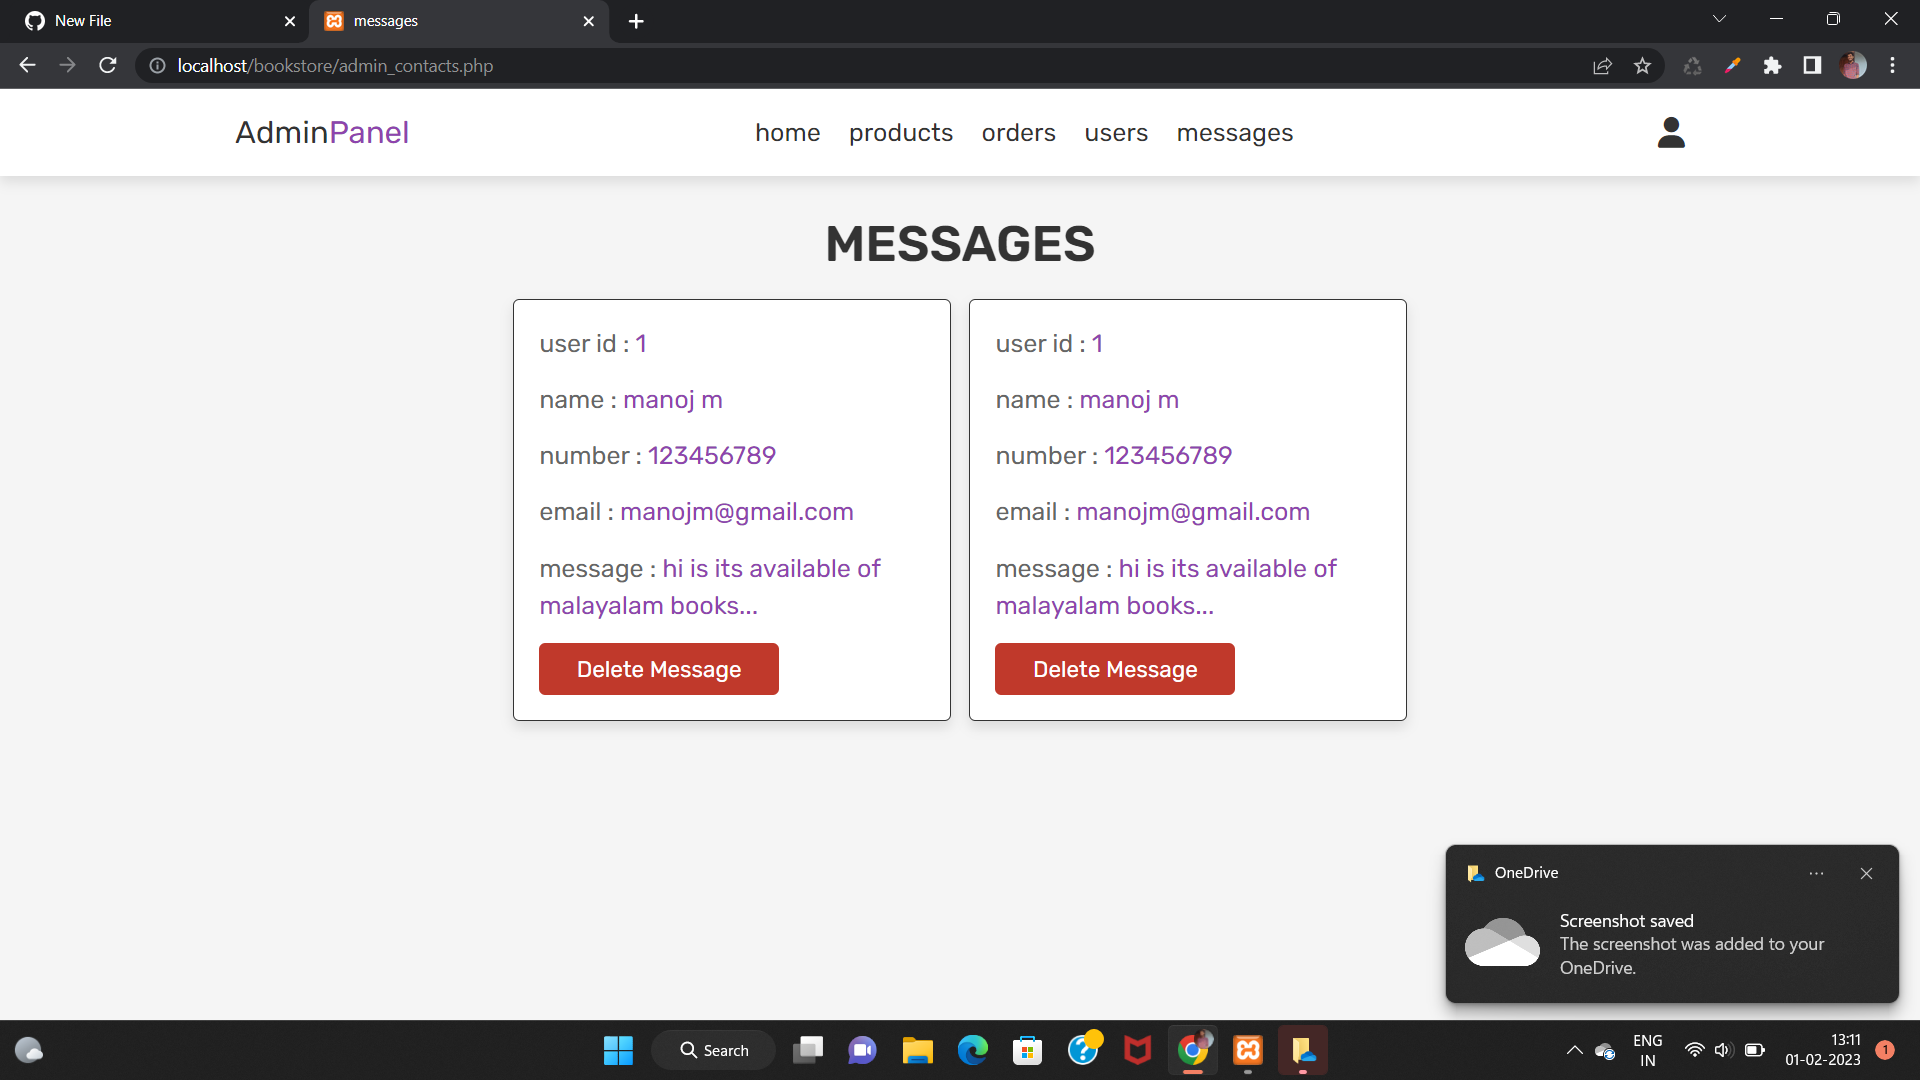Open a new browser tab
This screenshot has height=1080, width=1920.
pyautogui.click(x=636, y=21)
